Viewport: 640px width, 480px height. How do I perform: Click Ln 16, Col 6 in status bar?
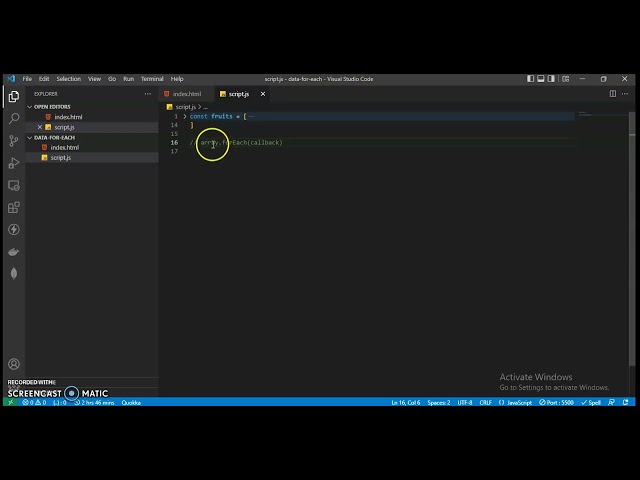tap(406, 402)
